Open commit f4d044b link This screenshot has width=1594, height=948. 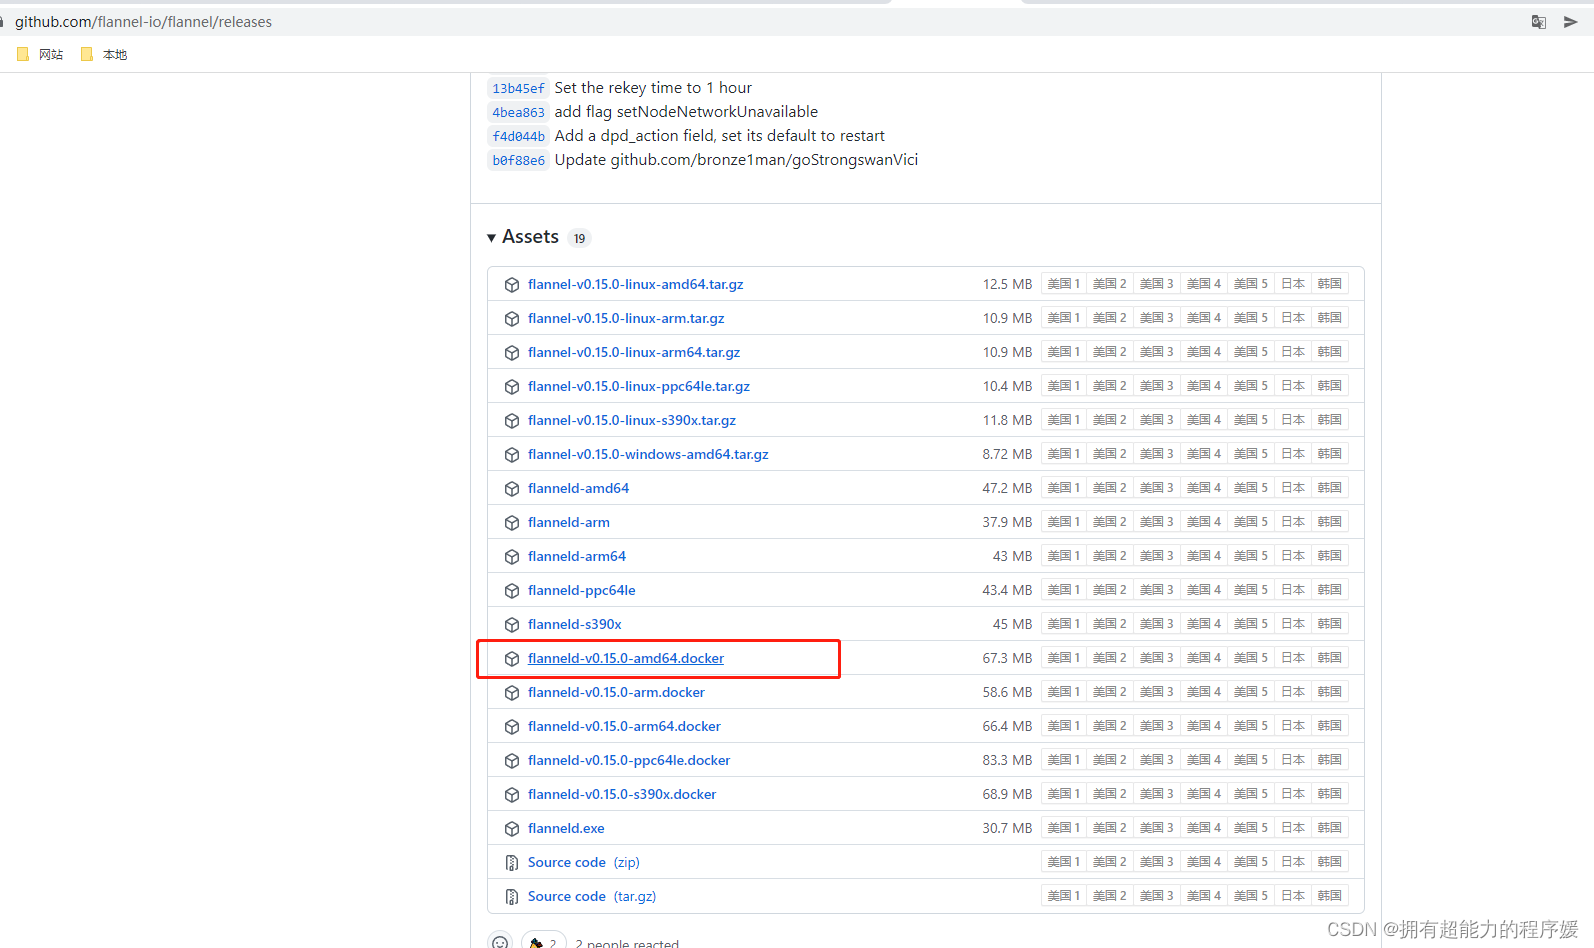pos(518,136)
